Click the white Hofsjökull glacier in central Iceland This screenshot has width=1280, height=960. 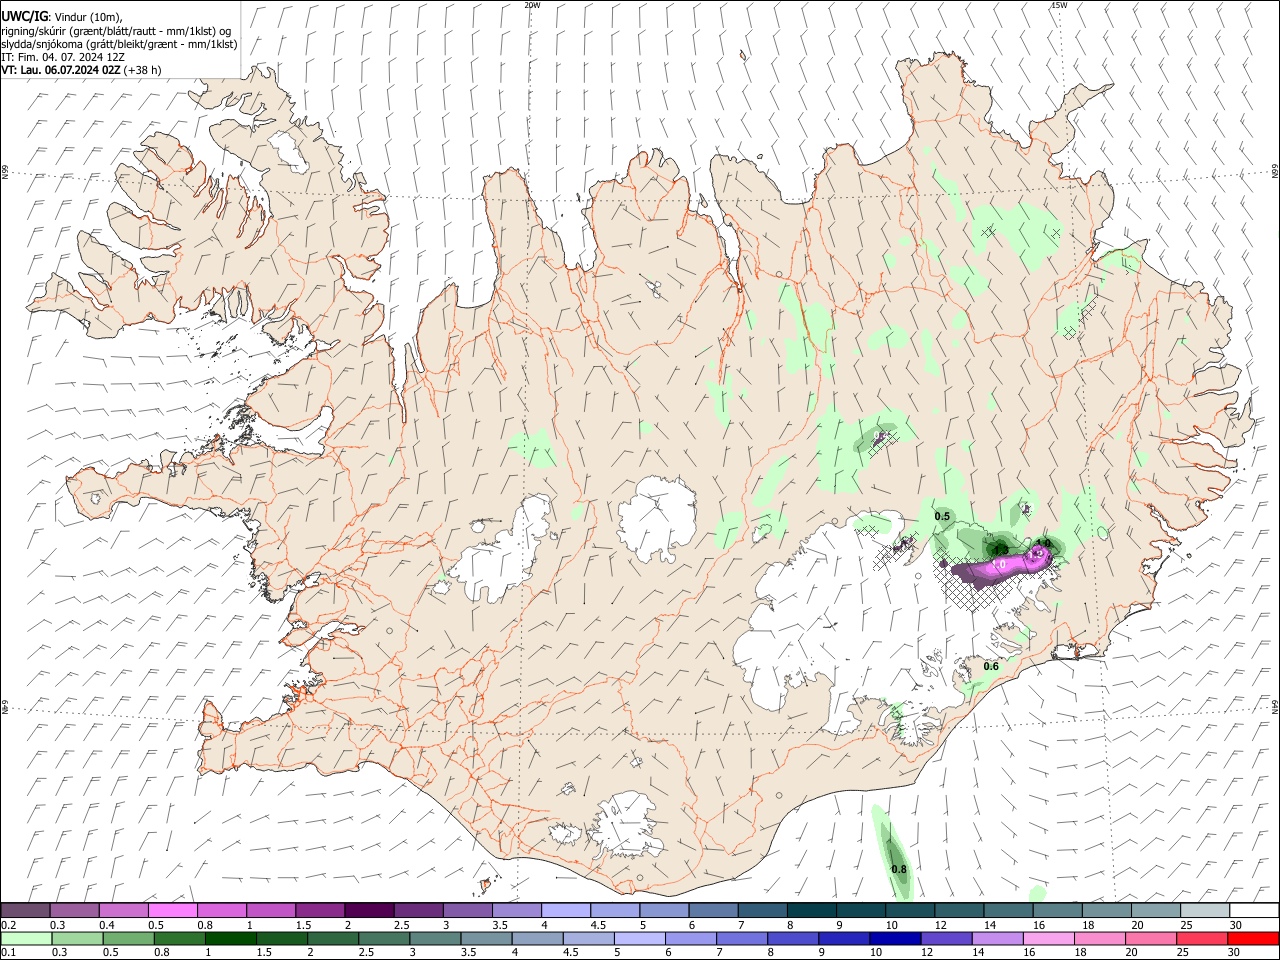pyautogui.click(x=657, y=518)
